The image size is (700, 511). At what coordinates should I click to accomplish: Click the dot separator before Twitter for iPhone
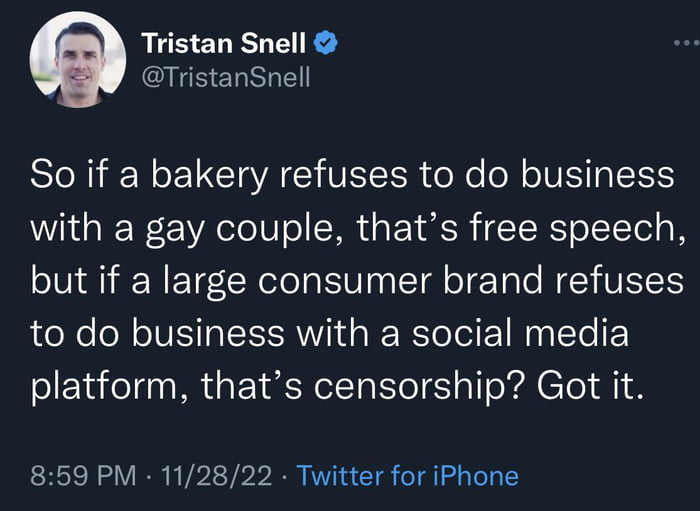pos(284,477)
